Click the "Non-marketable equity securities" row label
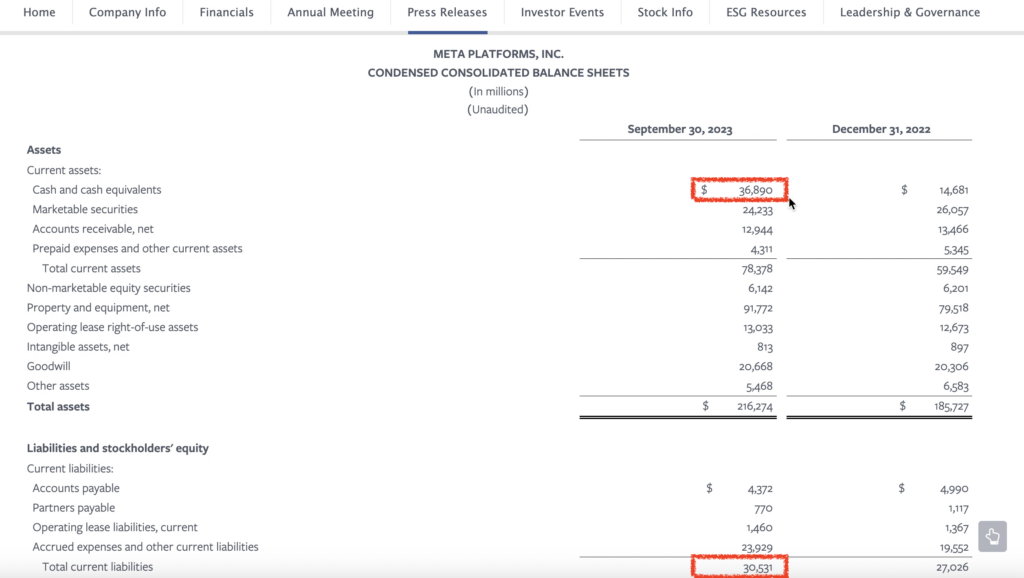1024x578 pixels. click(108, 288)
